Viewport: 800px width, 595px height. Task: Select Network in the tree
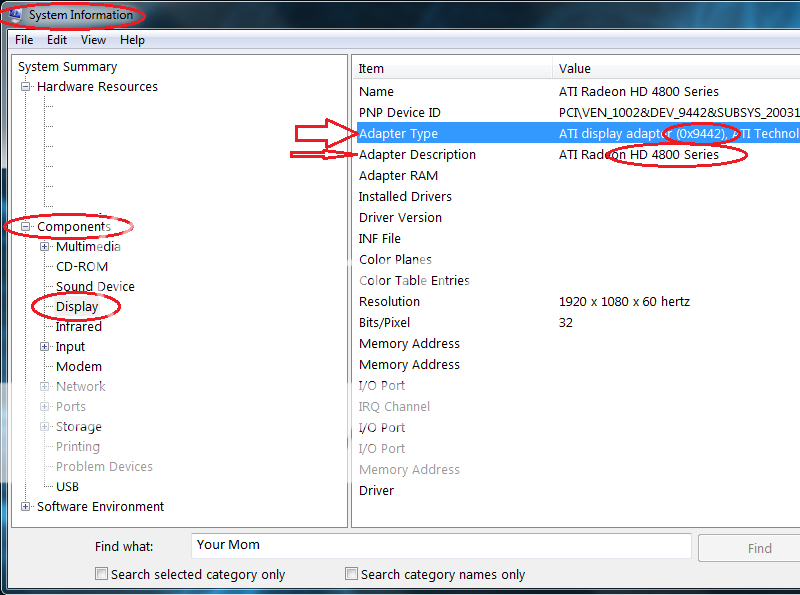(81, 386)
